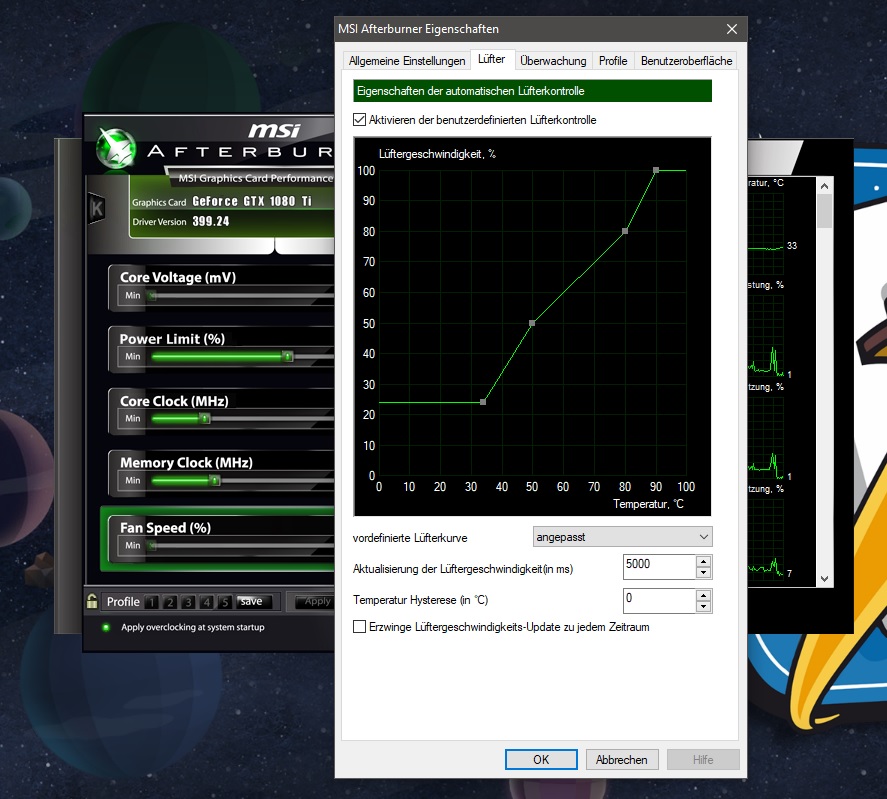Click the fan curve node near 24 percent
The width and height of the screenshot is (887, 799).
pyautogui.click(x=483, y=402)
